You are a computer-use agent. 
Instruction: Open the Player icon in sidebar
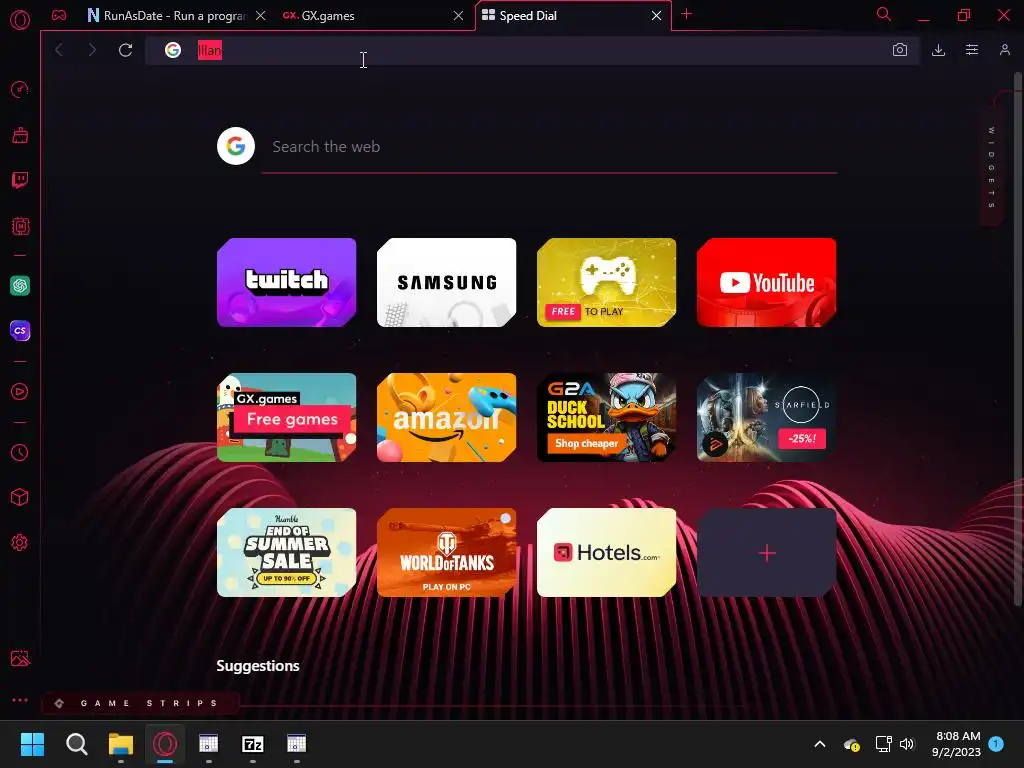(20, 391)
